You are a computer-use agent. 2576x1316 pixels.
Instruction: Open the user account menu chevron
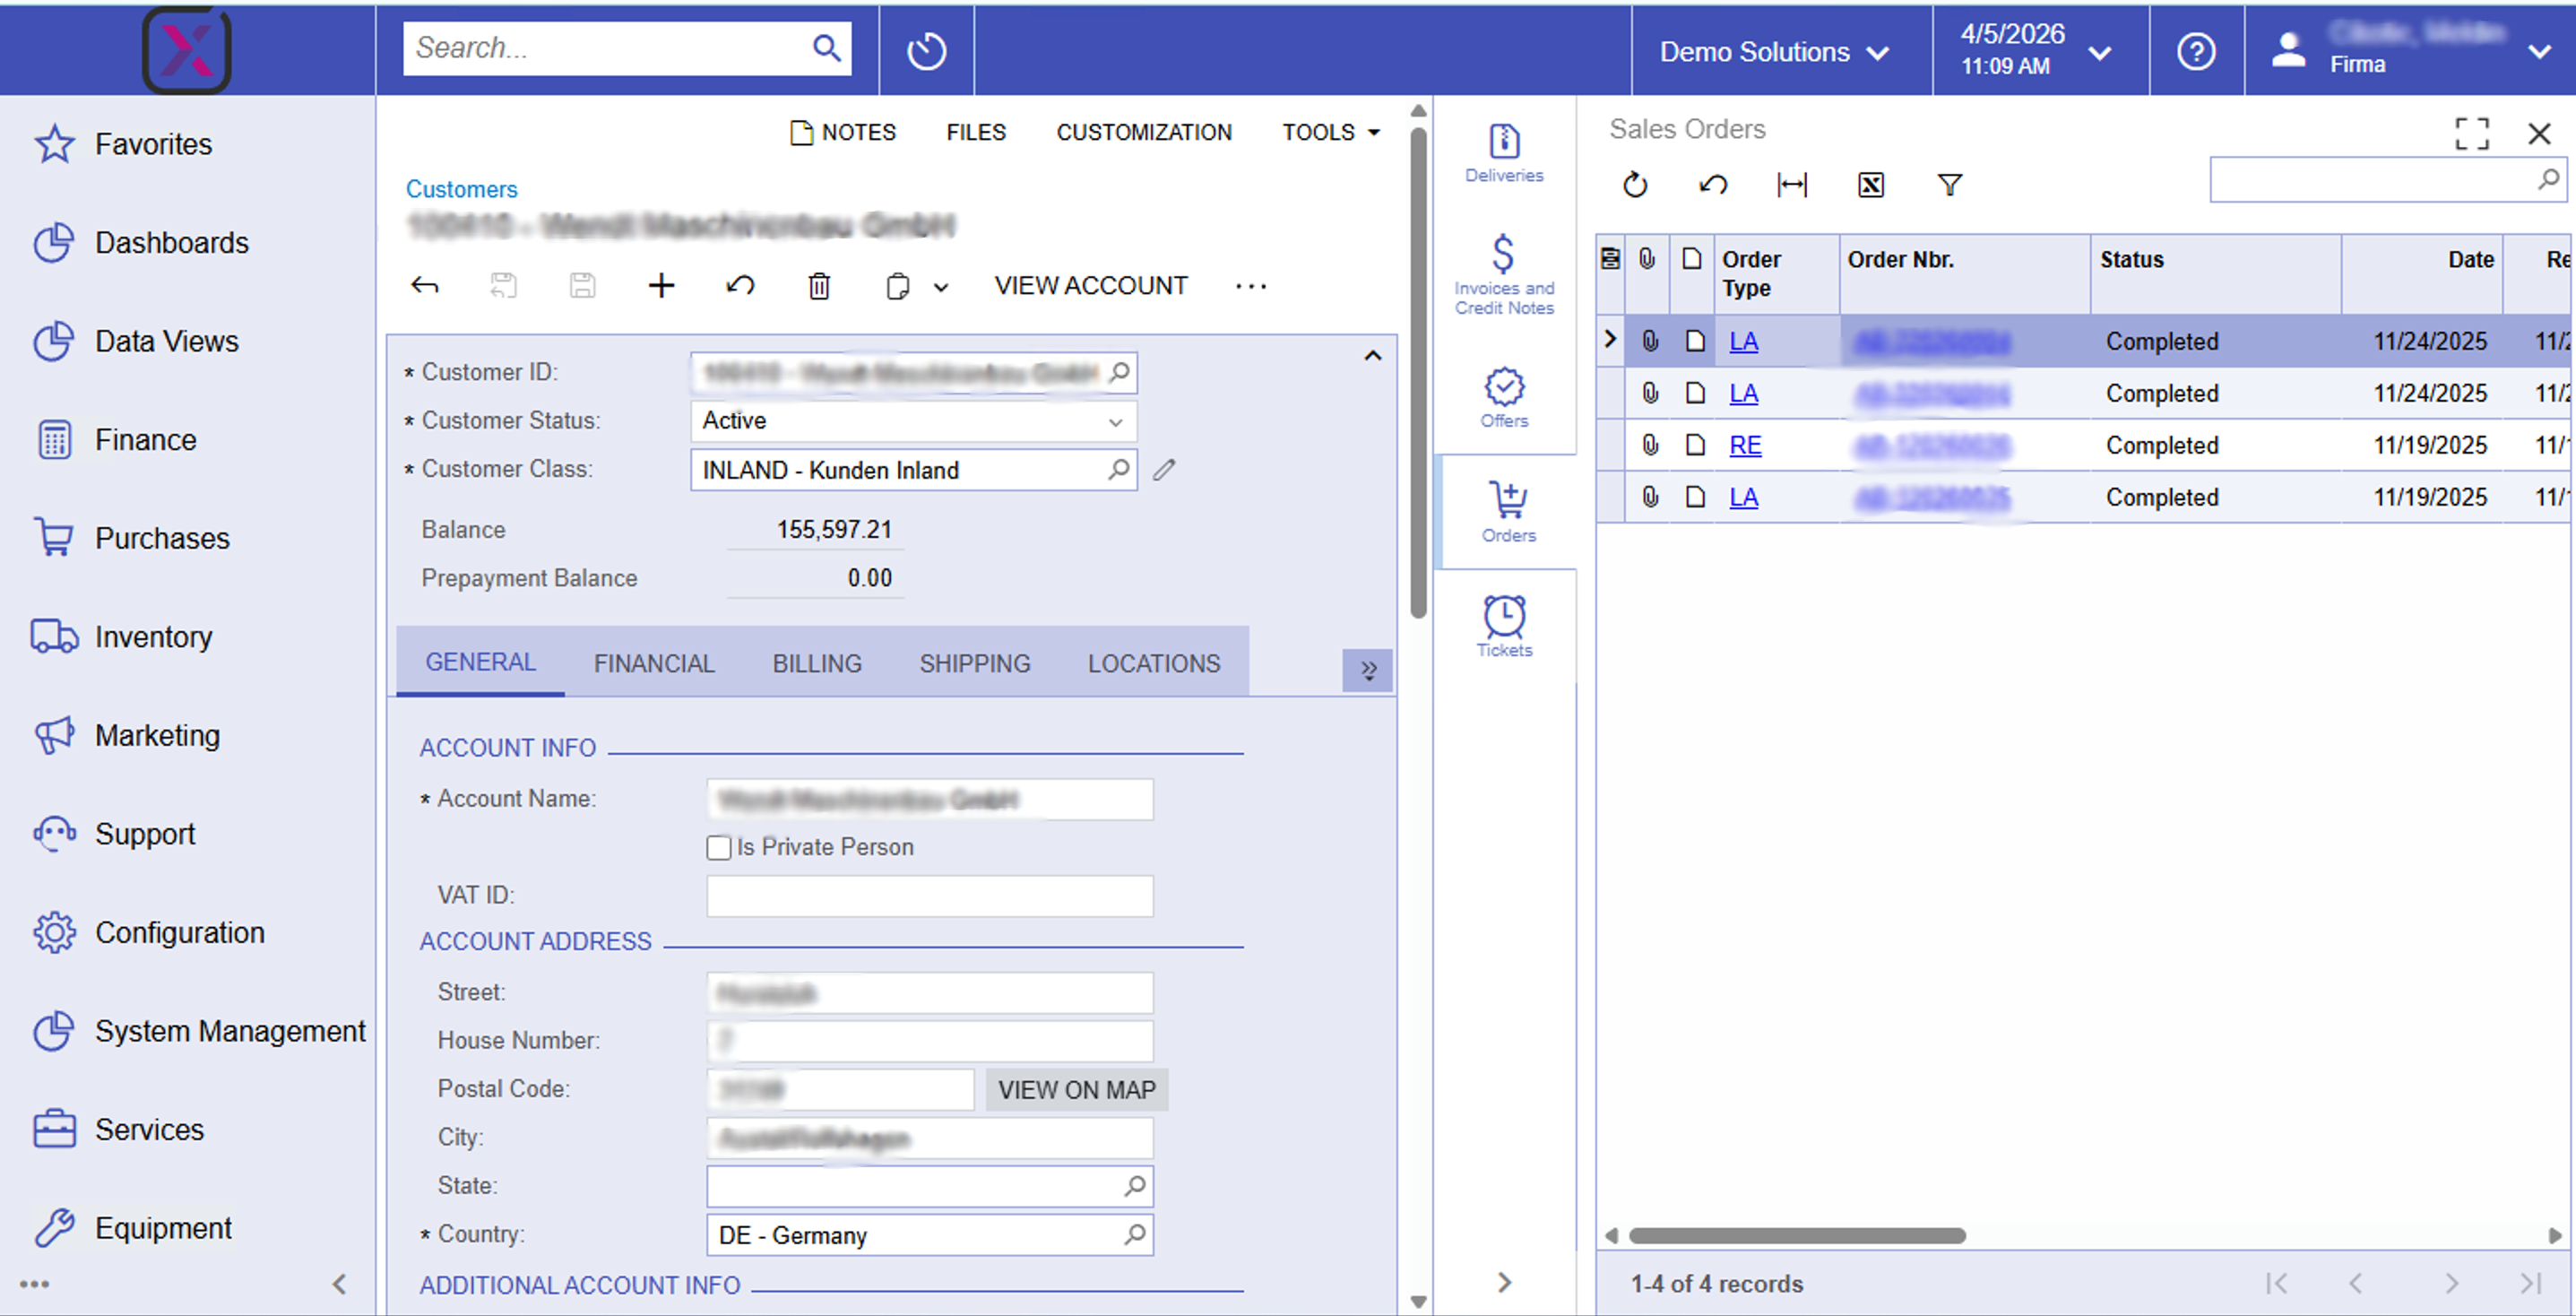coord(2541,51)
